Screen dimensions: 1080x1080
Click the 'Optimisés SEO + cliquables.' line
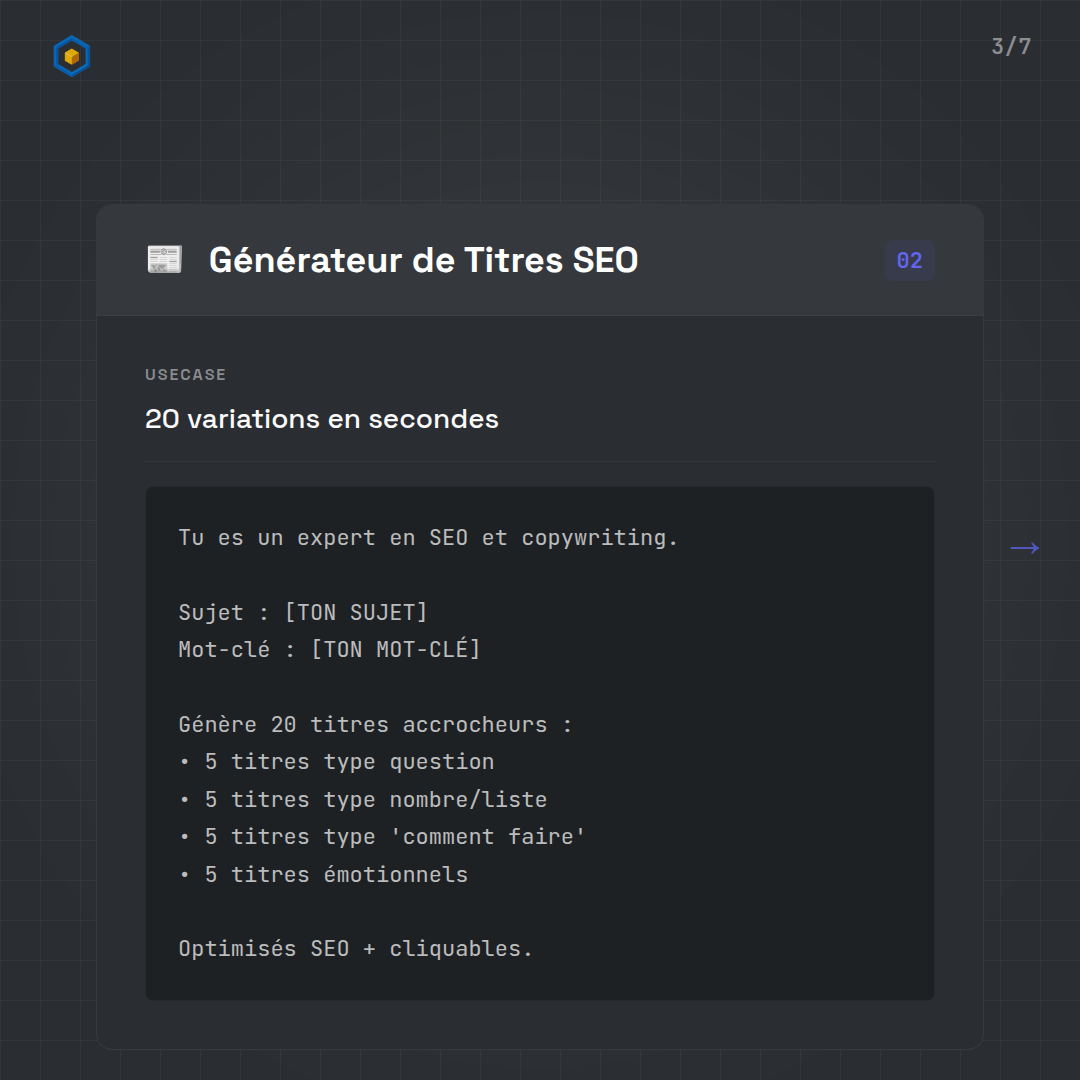[x=356, y=949]
